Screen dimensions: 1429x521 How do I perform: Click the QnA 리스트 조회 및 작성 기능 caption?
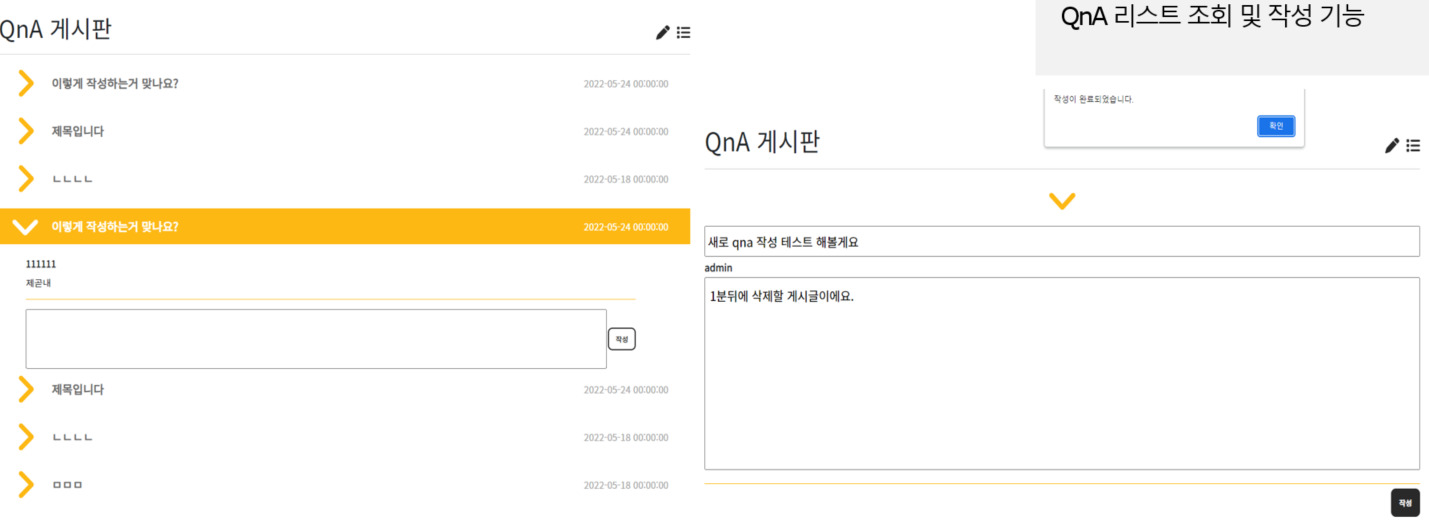click(1213, 17)
